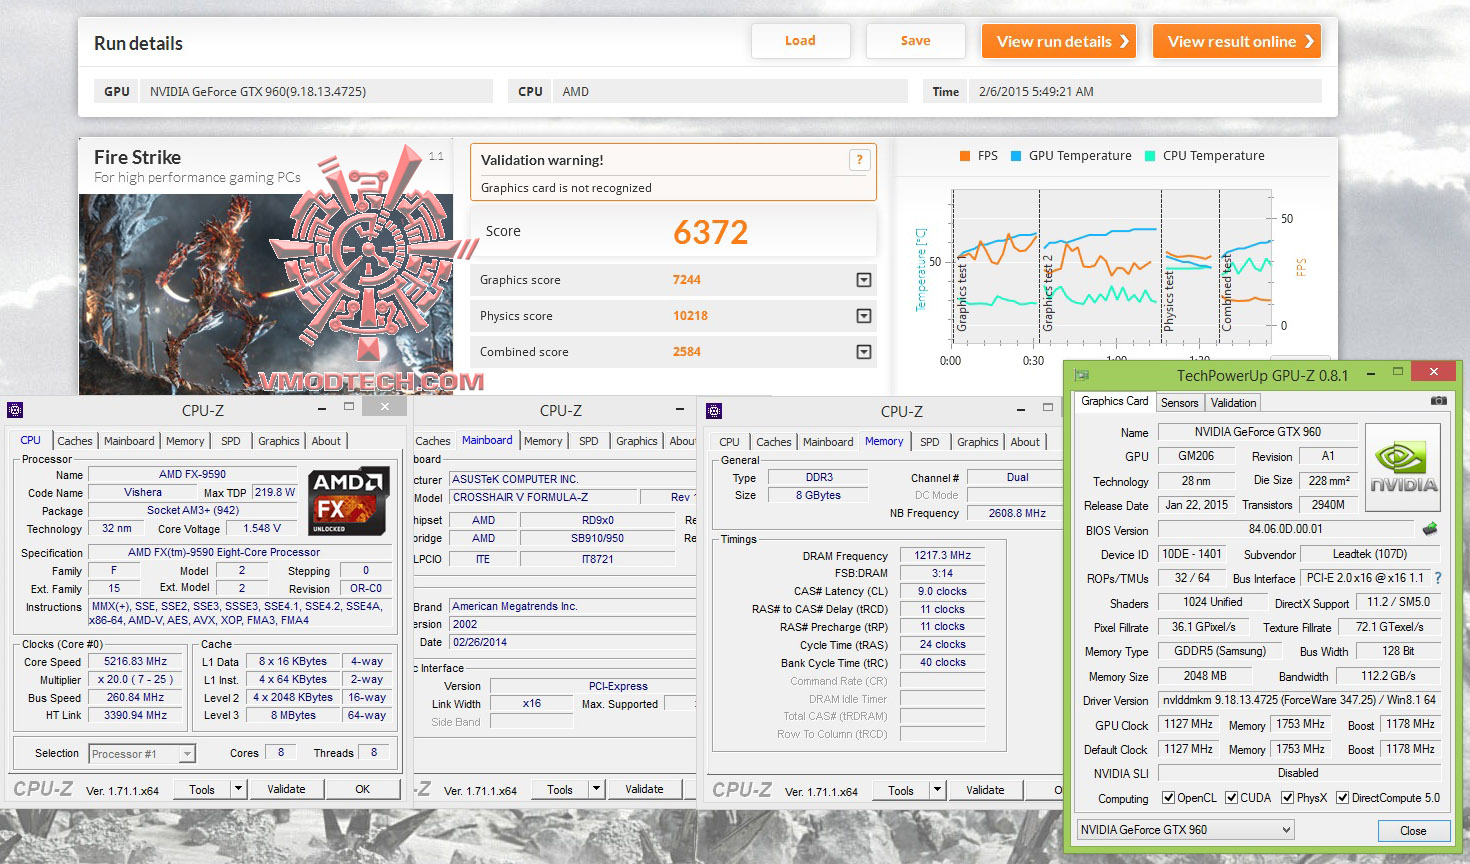
Task: Click Validate in the CPU-Z Memory-tab window
Action: (985, 790)
